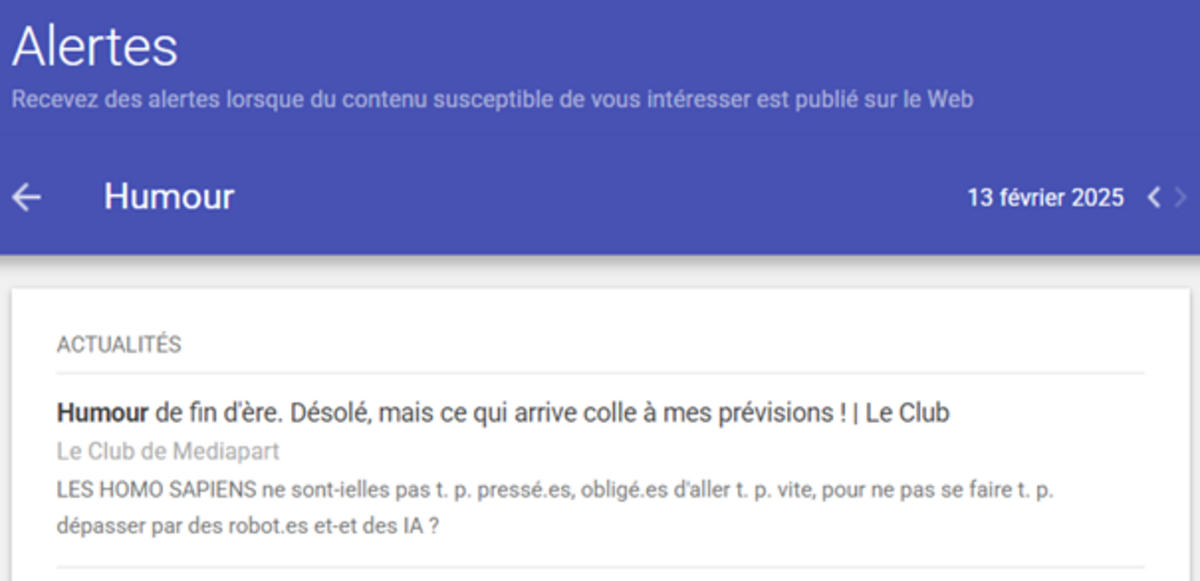
Task: Click the date '13 février 2025'
Action: click(x=1044, y=197)
